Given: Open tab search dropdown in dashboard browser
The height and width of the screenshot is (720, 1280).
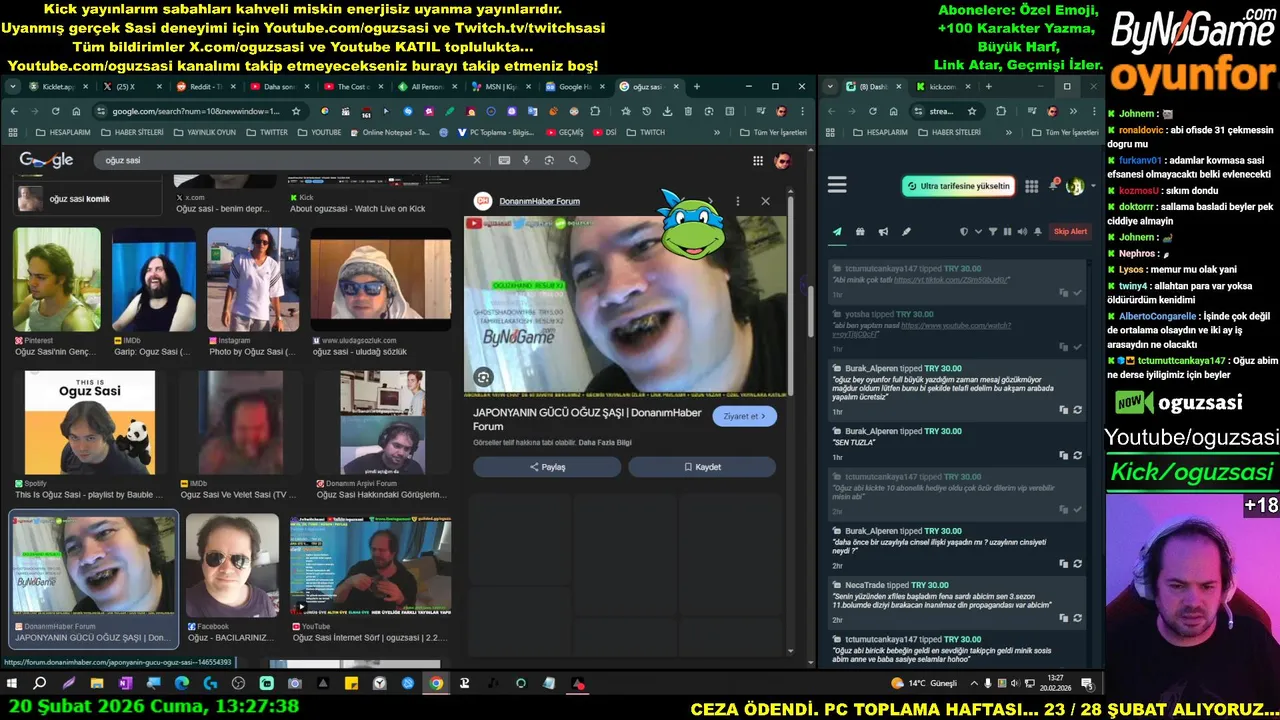Looking at the screenshot, I should (830, 87).
